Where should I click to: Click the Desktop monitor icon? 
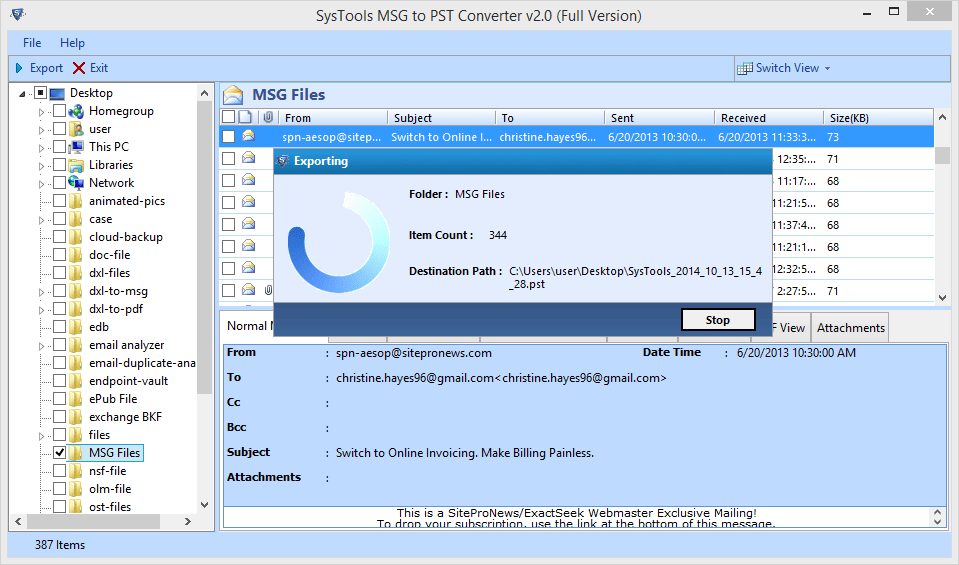(x=57, y=94)
